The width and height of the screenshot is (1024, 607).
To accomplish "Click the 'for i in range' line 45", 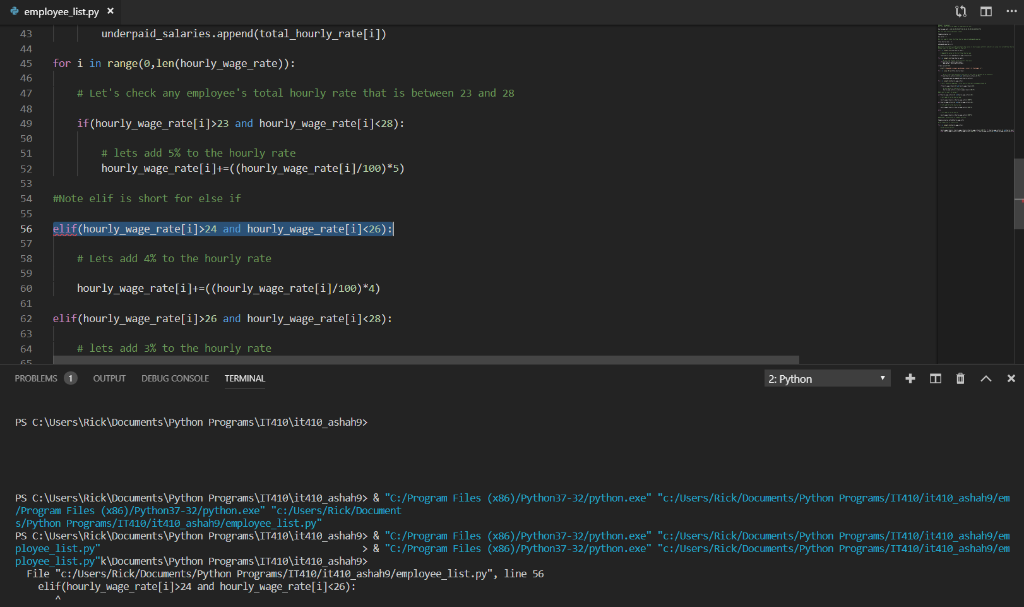I will click(x=174, y=63).
